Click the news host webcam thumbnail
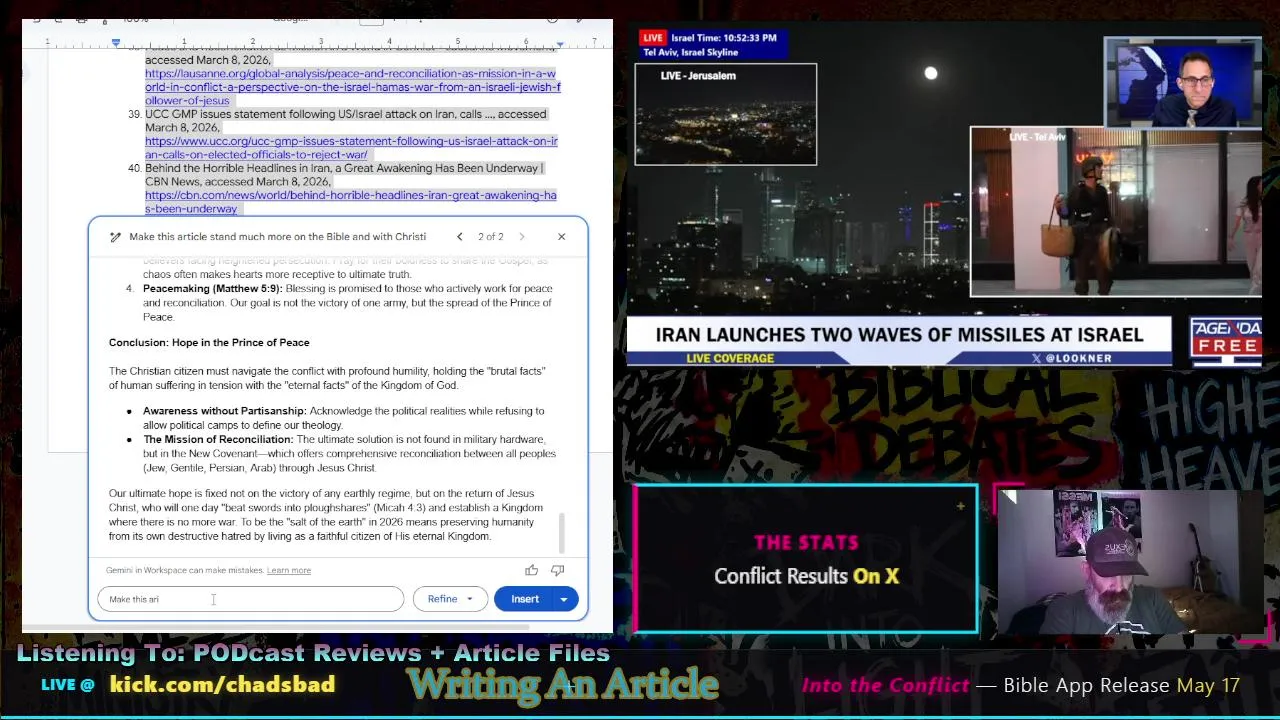Screen dimensions: 1280x720 click(x=1182, y=83)
